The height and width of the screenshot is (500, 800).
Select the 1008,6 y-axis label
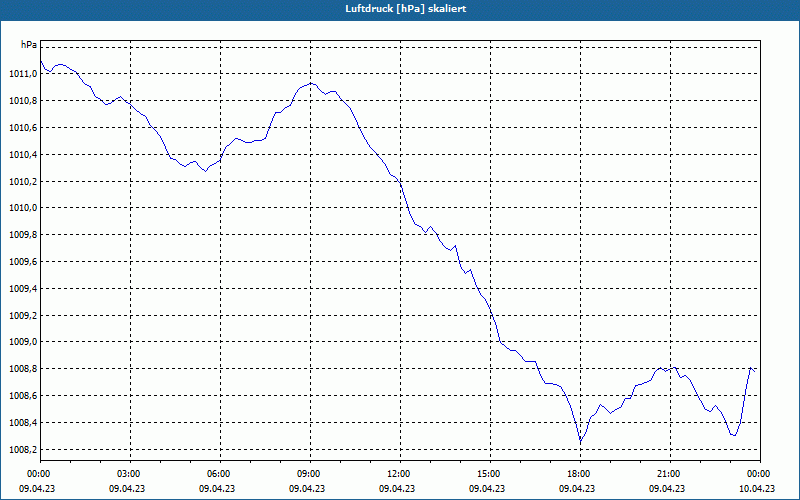[x=23, y=396]
